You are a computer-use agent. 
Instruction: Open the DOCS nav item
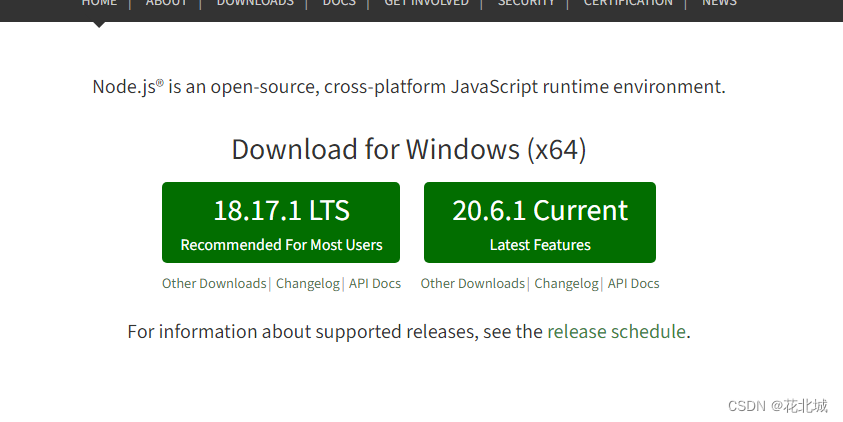click(339, 3)
